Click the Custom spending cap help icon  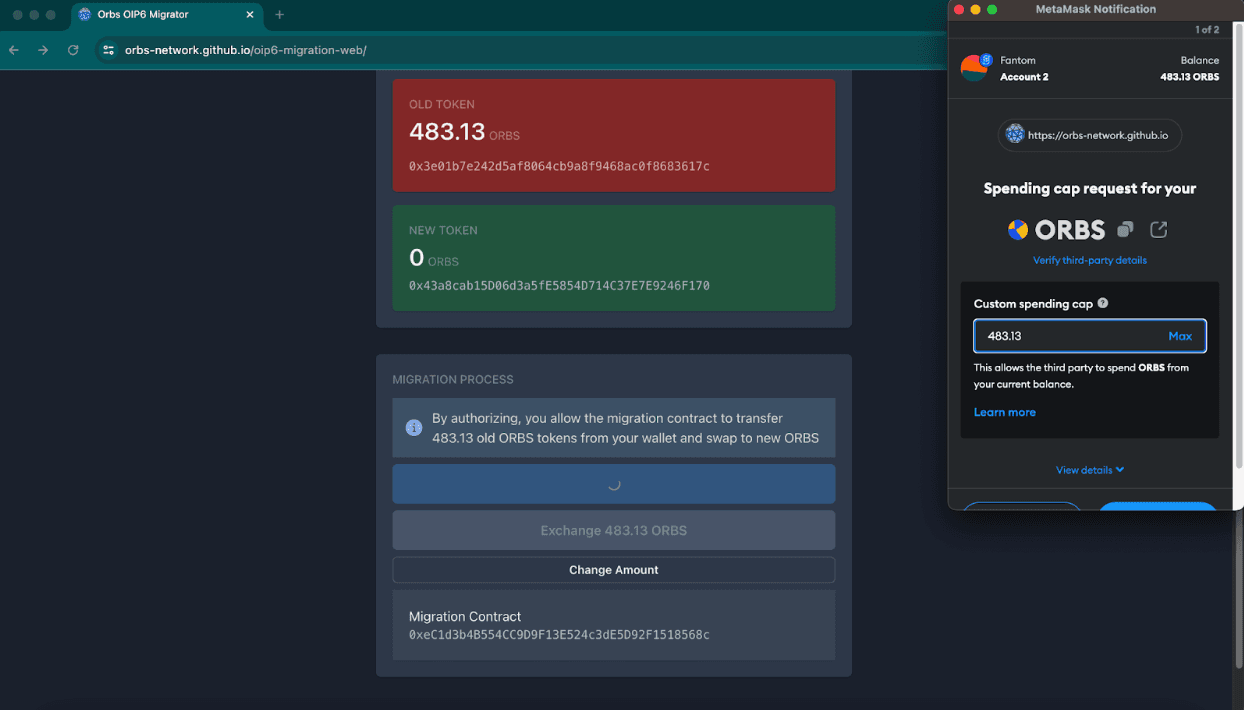pyautogui.click(x=1103, y=303)
